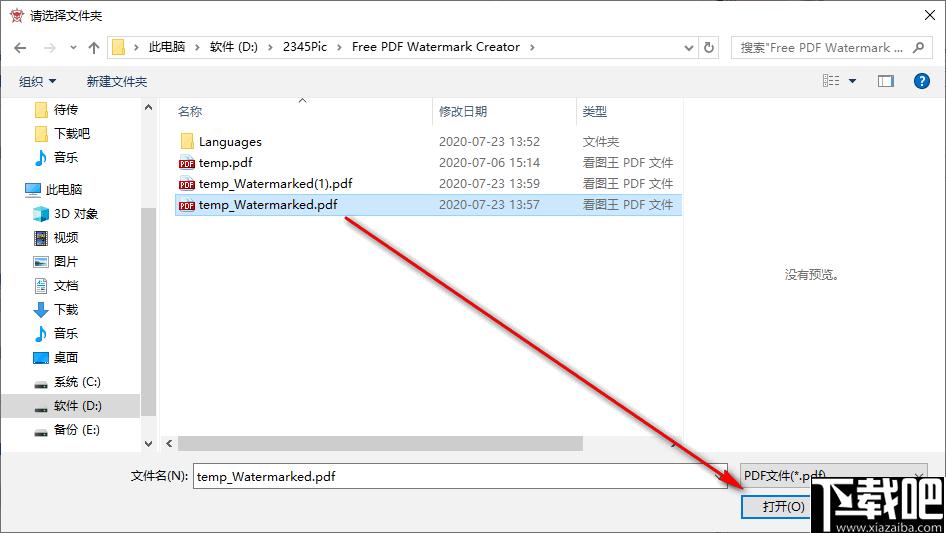Select temp_Watermarked(1).pdf file
This screenshot has width=946, height=533.
[275, 184]
